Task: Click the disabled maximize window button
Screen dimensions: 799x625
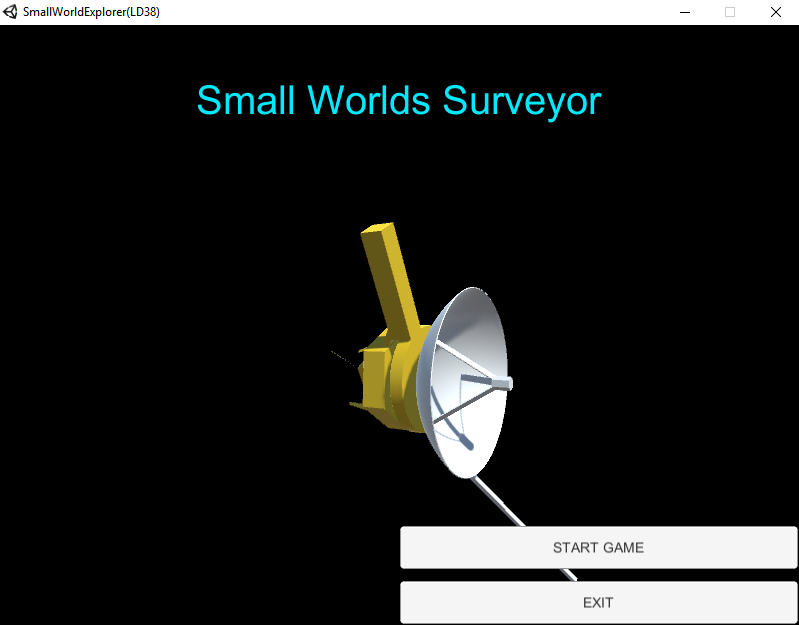Action: coord(730,12)
